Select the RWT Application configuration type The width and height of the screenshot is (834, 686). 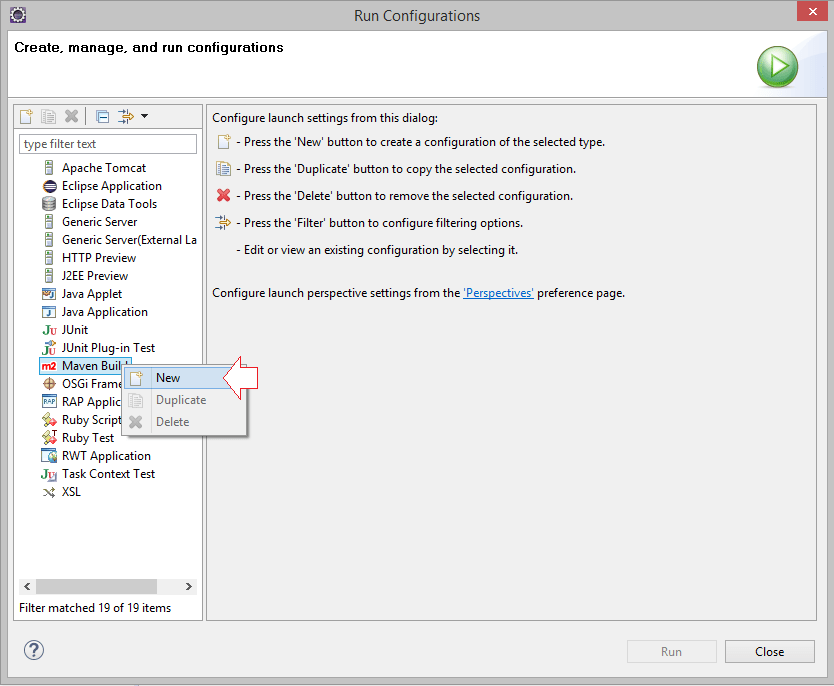104,455
